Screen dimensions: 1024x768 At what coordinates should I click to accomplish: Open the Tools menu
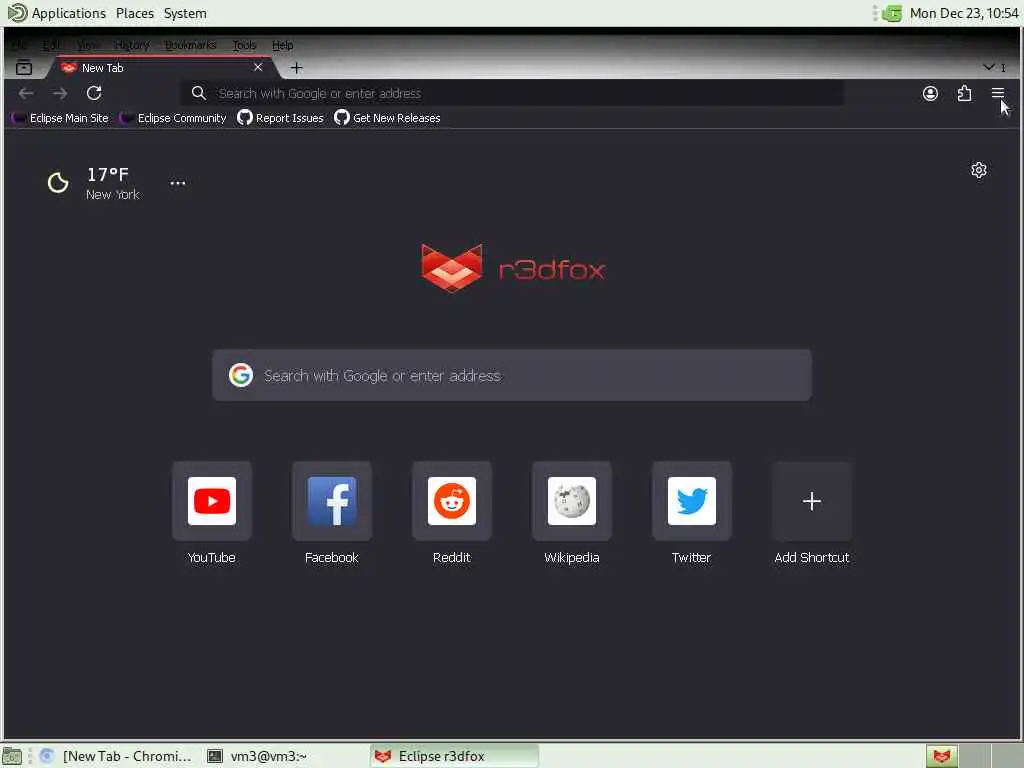click(x=244, y=45)
